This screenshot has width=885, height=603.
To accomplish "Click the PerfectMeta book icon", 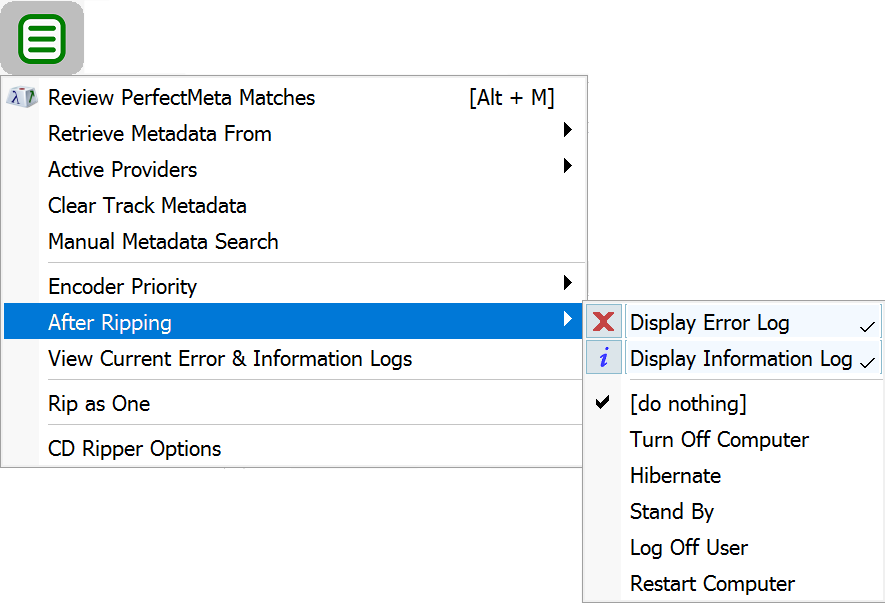I will [22, 97].
